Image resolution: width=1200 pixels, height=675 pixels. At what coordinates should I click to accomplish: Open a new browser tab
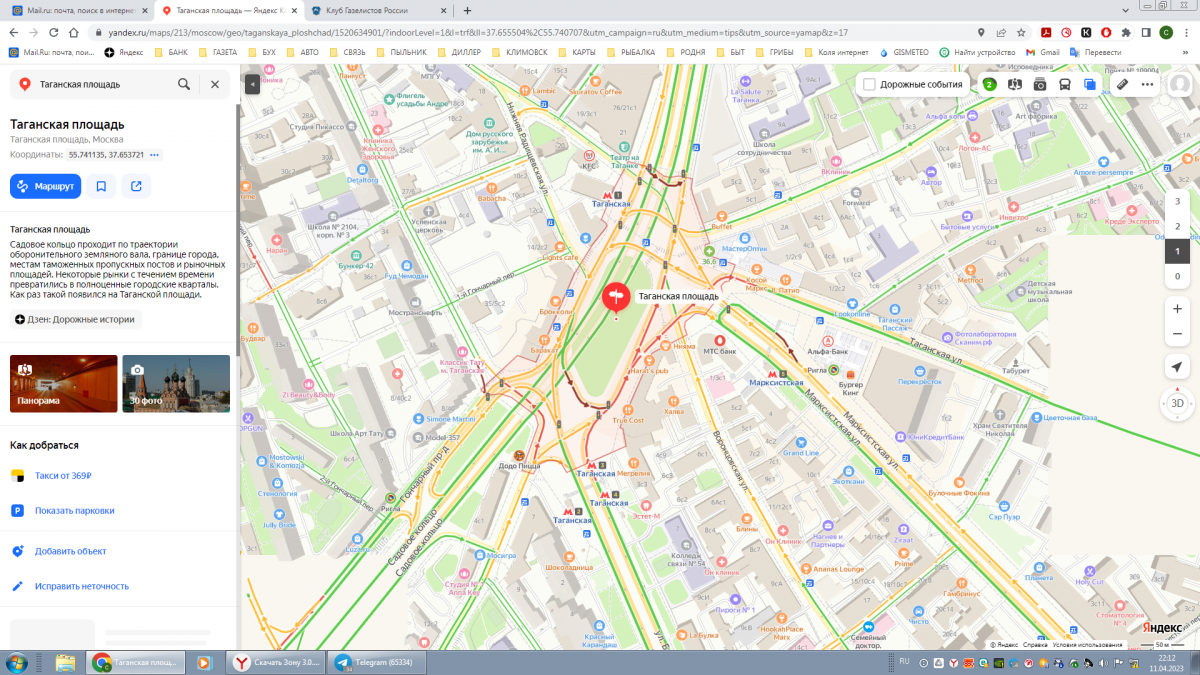(467, 10)
